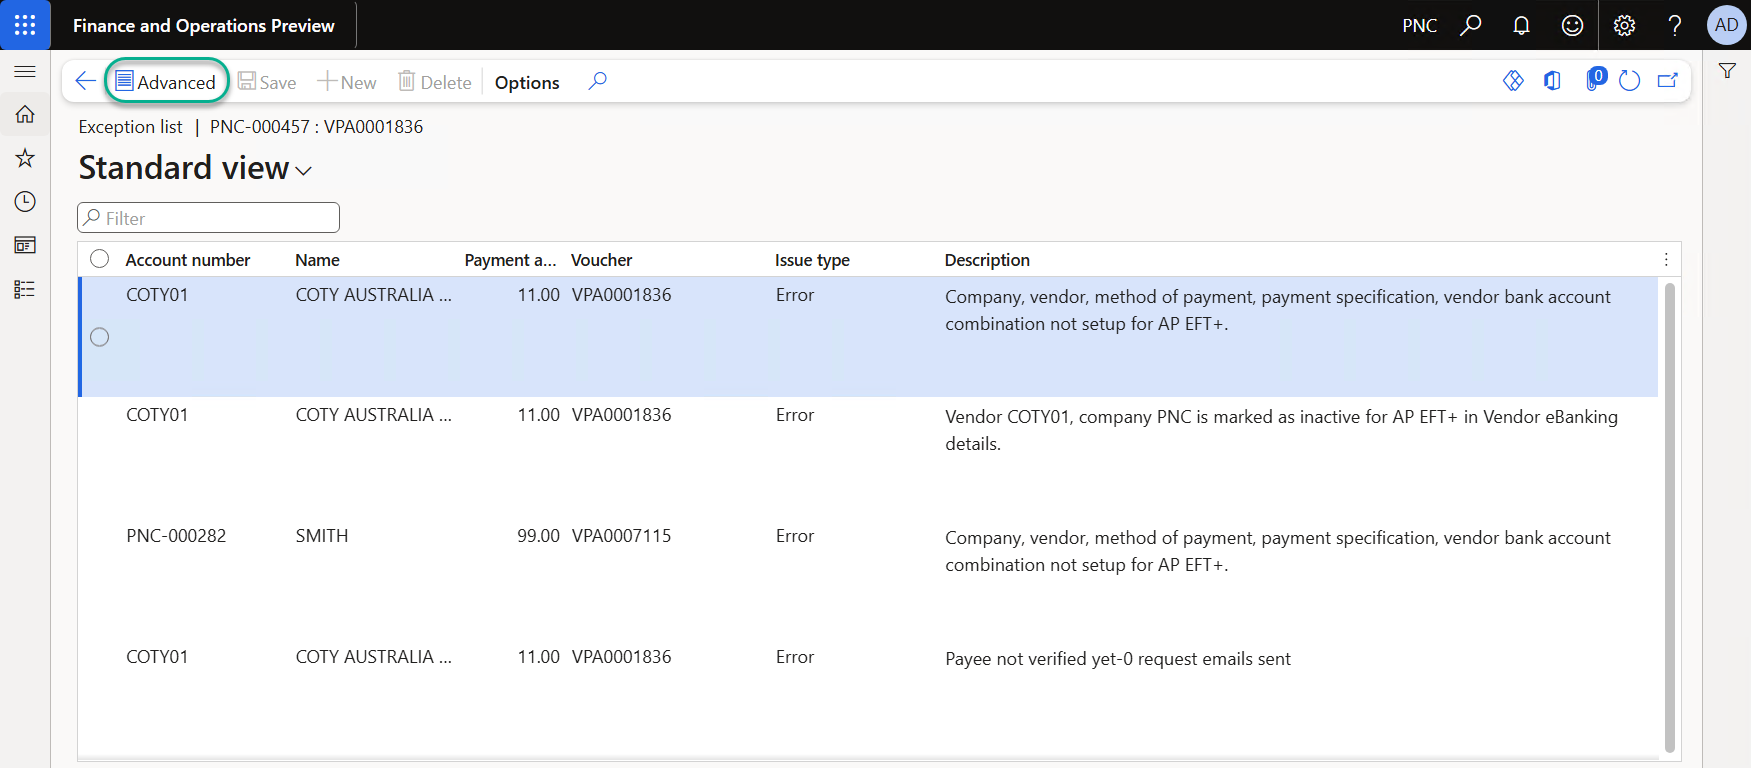Expand the navigation pane hamburger menu
Screen dimensions: 1751x768
25,71
